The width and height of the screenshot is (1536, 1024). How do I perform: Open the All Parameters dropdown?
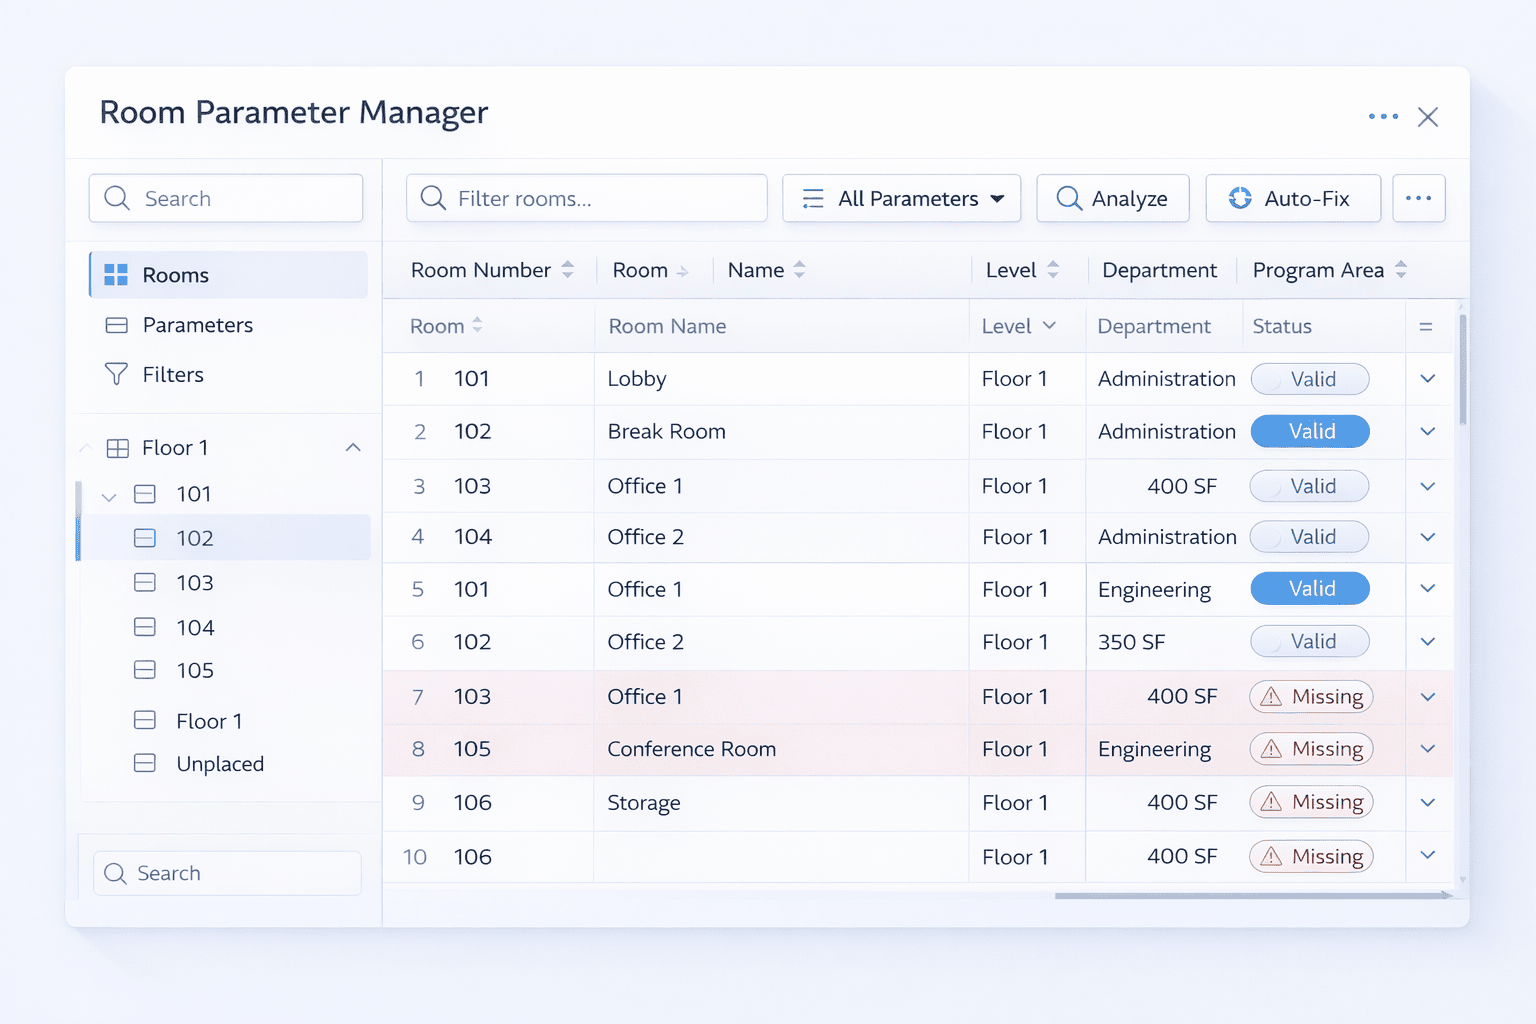pos(901,198)
